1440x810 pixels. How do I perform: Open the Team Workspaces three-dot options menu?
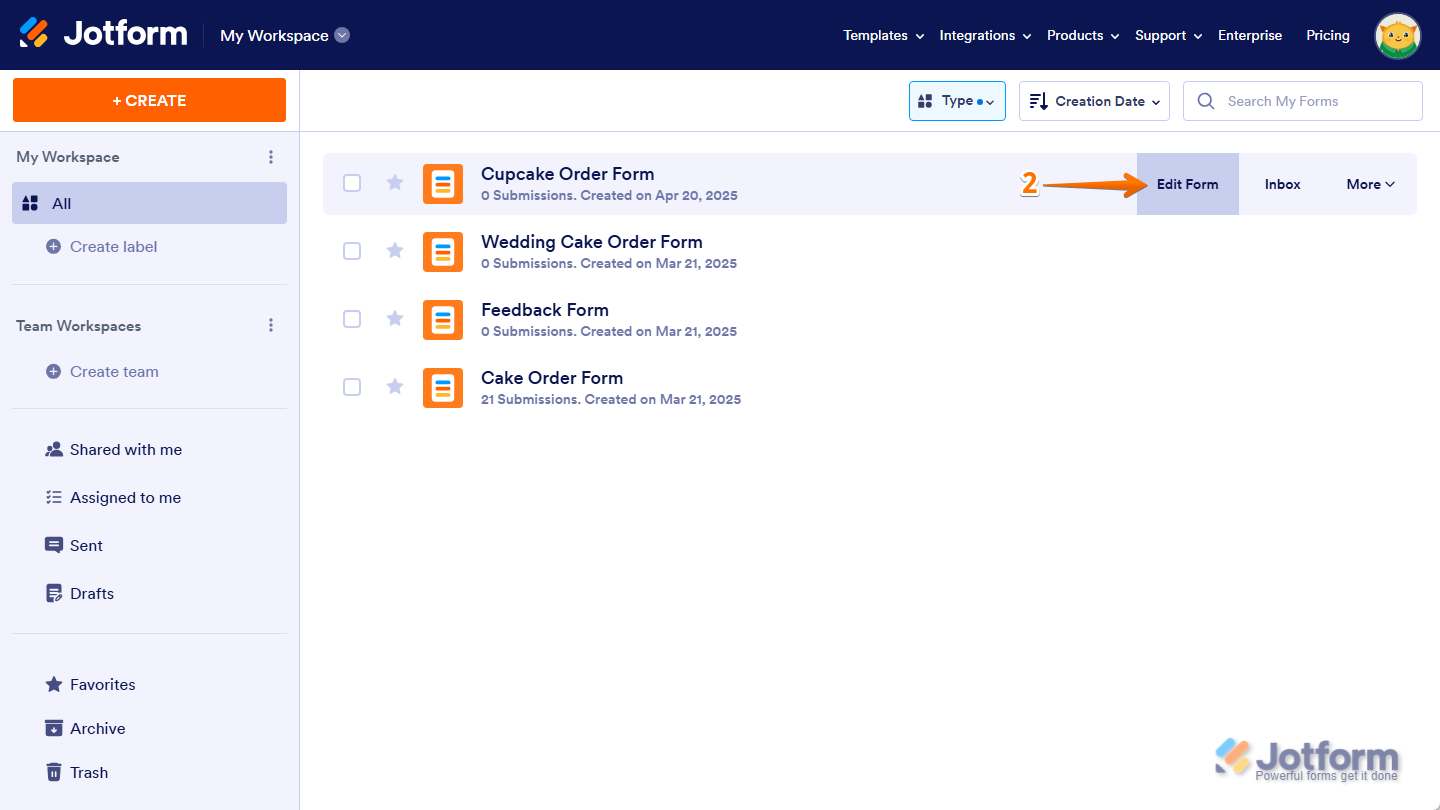(x=270, y=326)
